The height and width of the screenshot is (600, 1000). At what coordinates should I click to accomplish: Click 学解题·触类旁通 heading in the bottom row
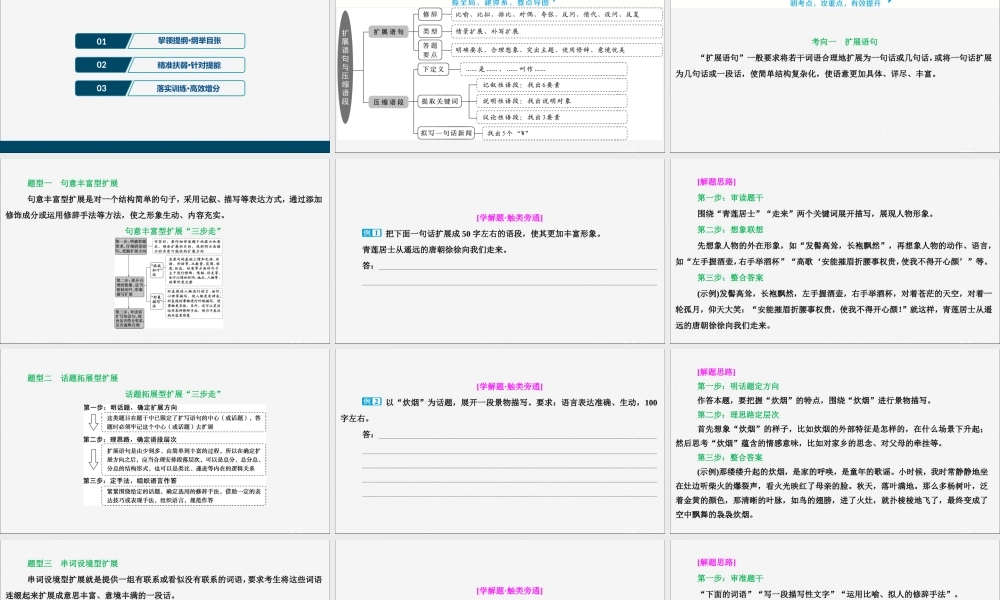[510, 590]
